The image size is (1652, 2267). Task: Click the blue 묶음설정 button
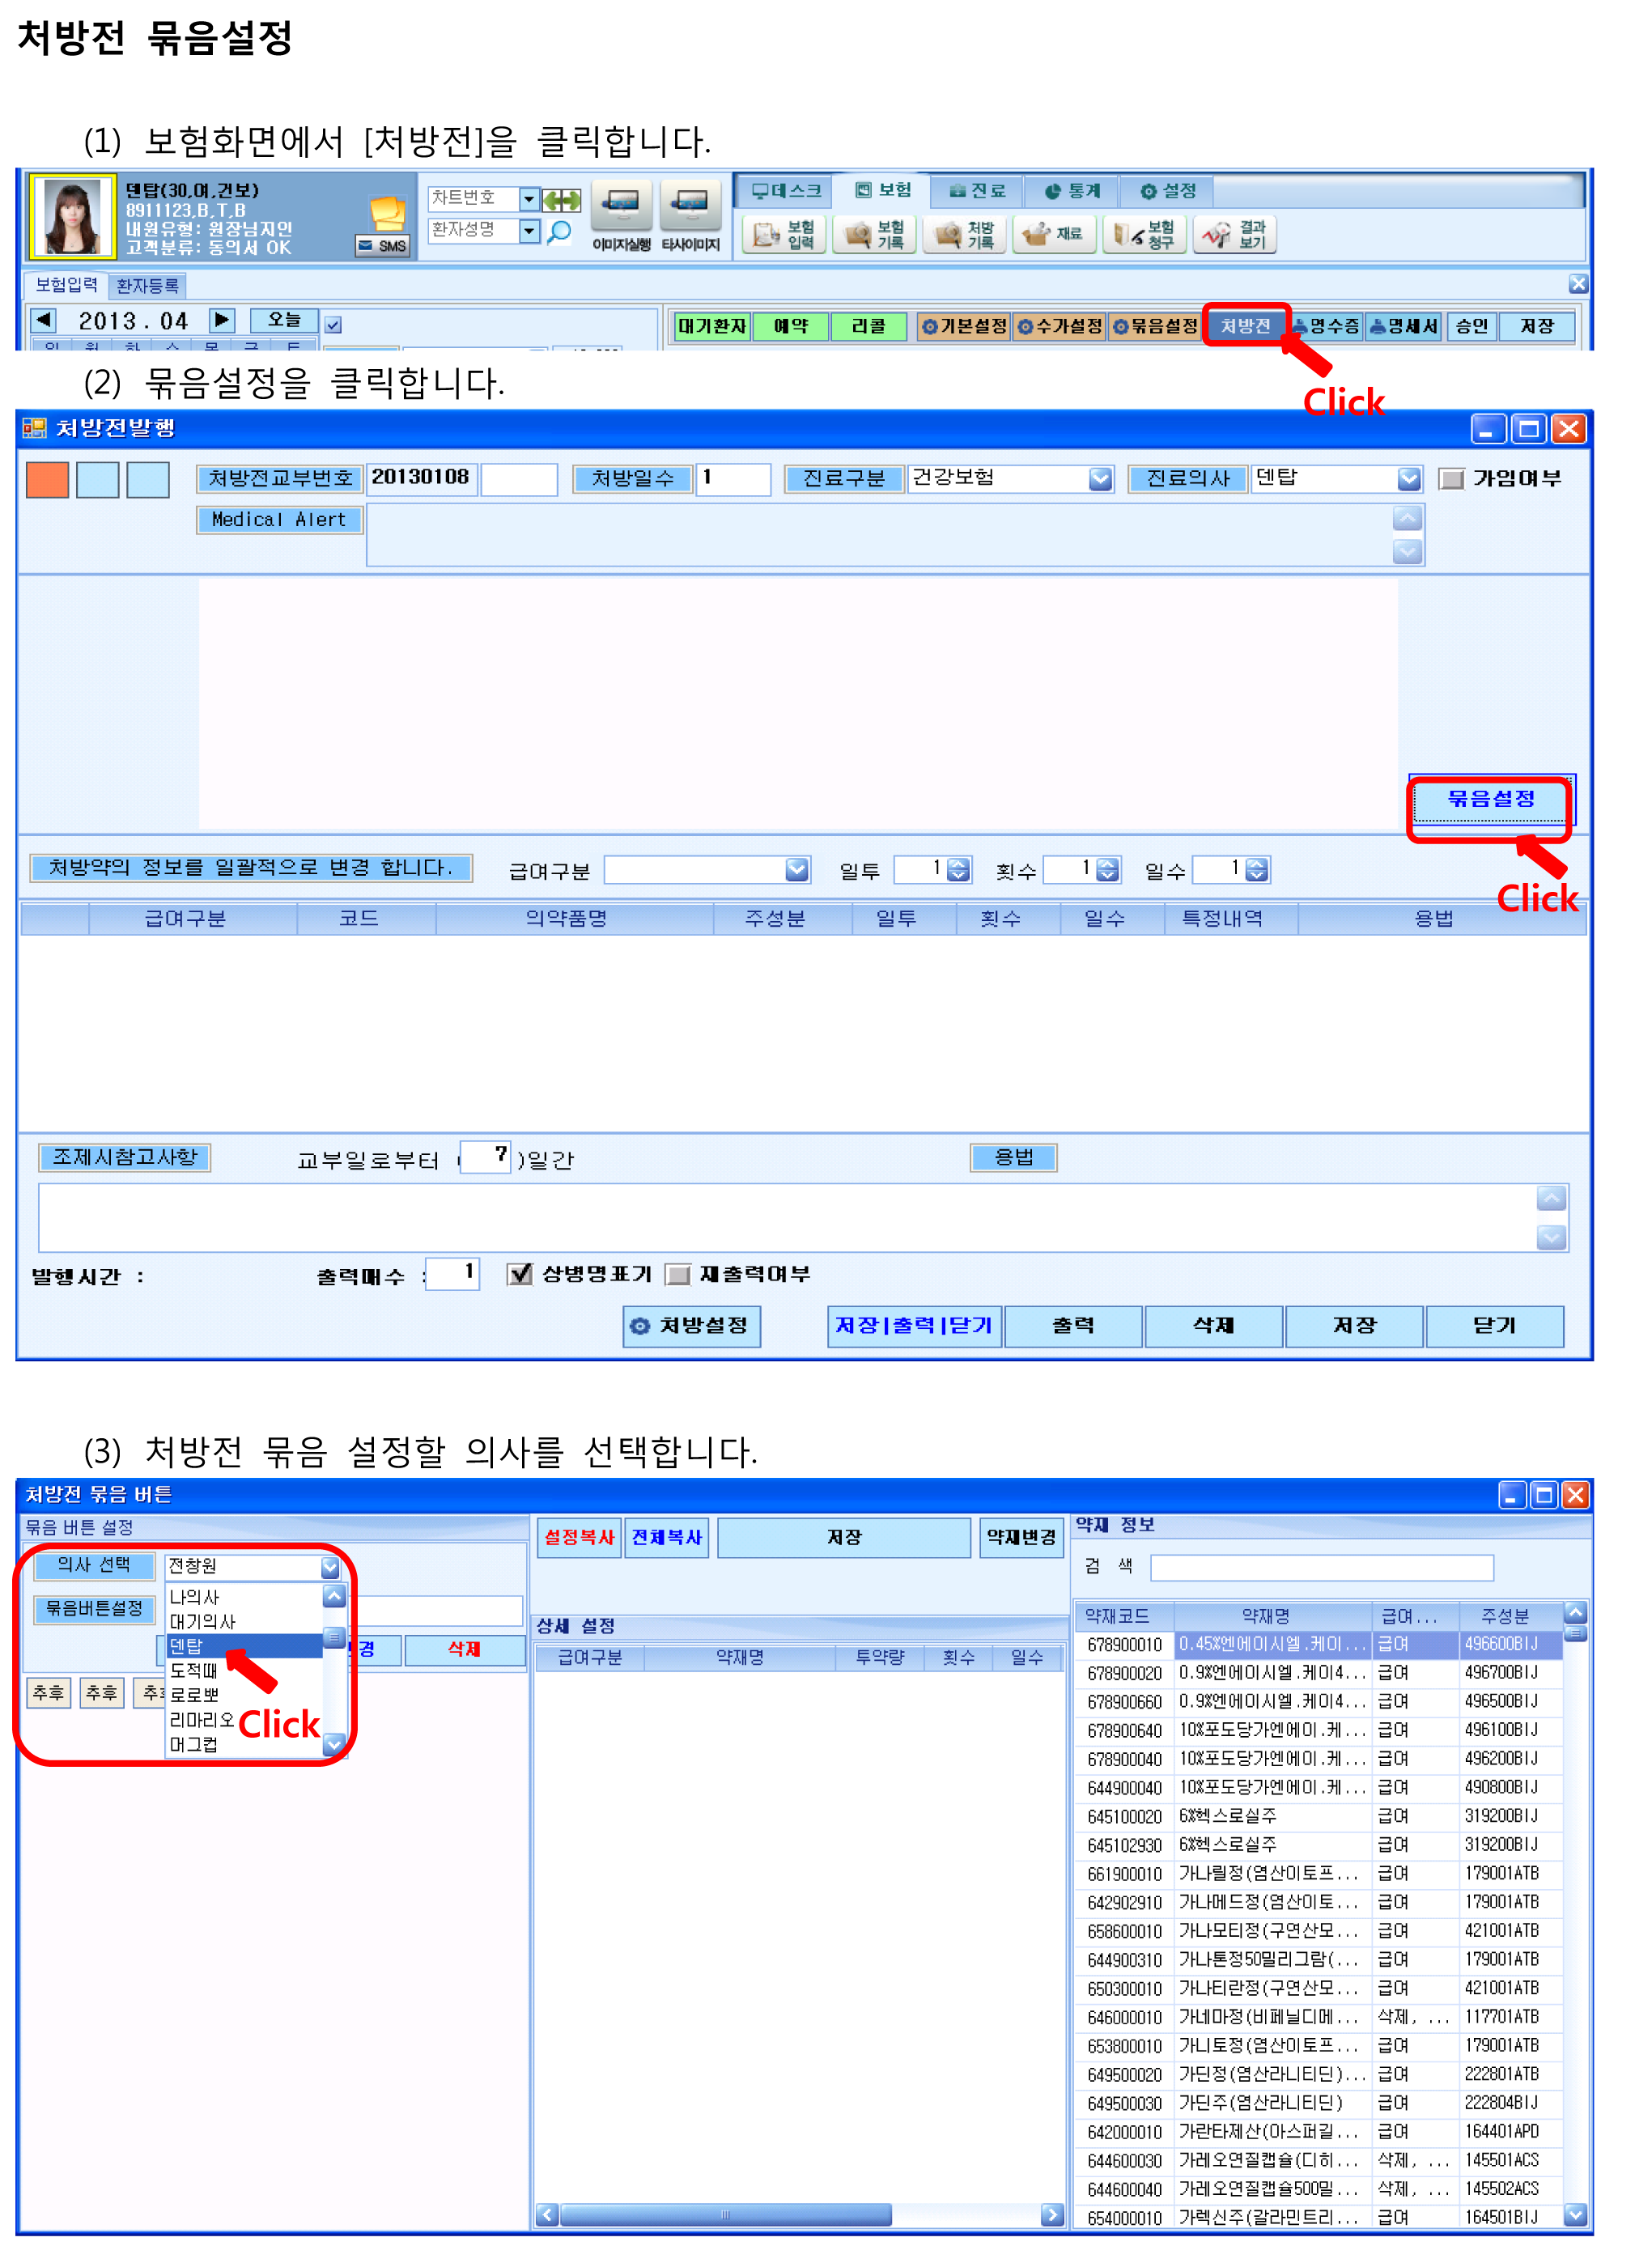click(1490, 799)
